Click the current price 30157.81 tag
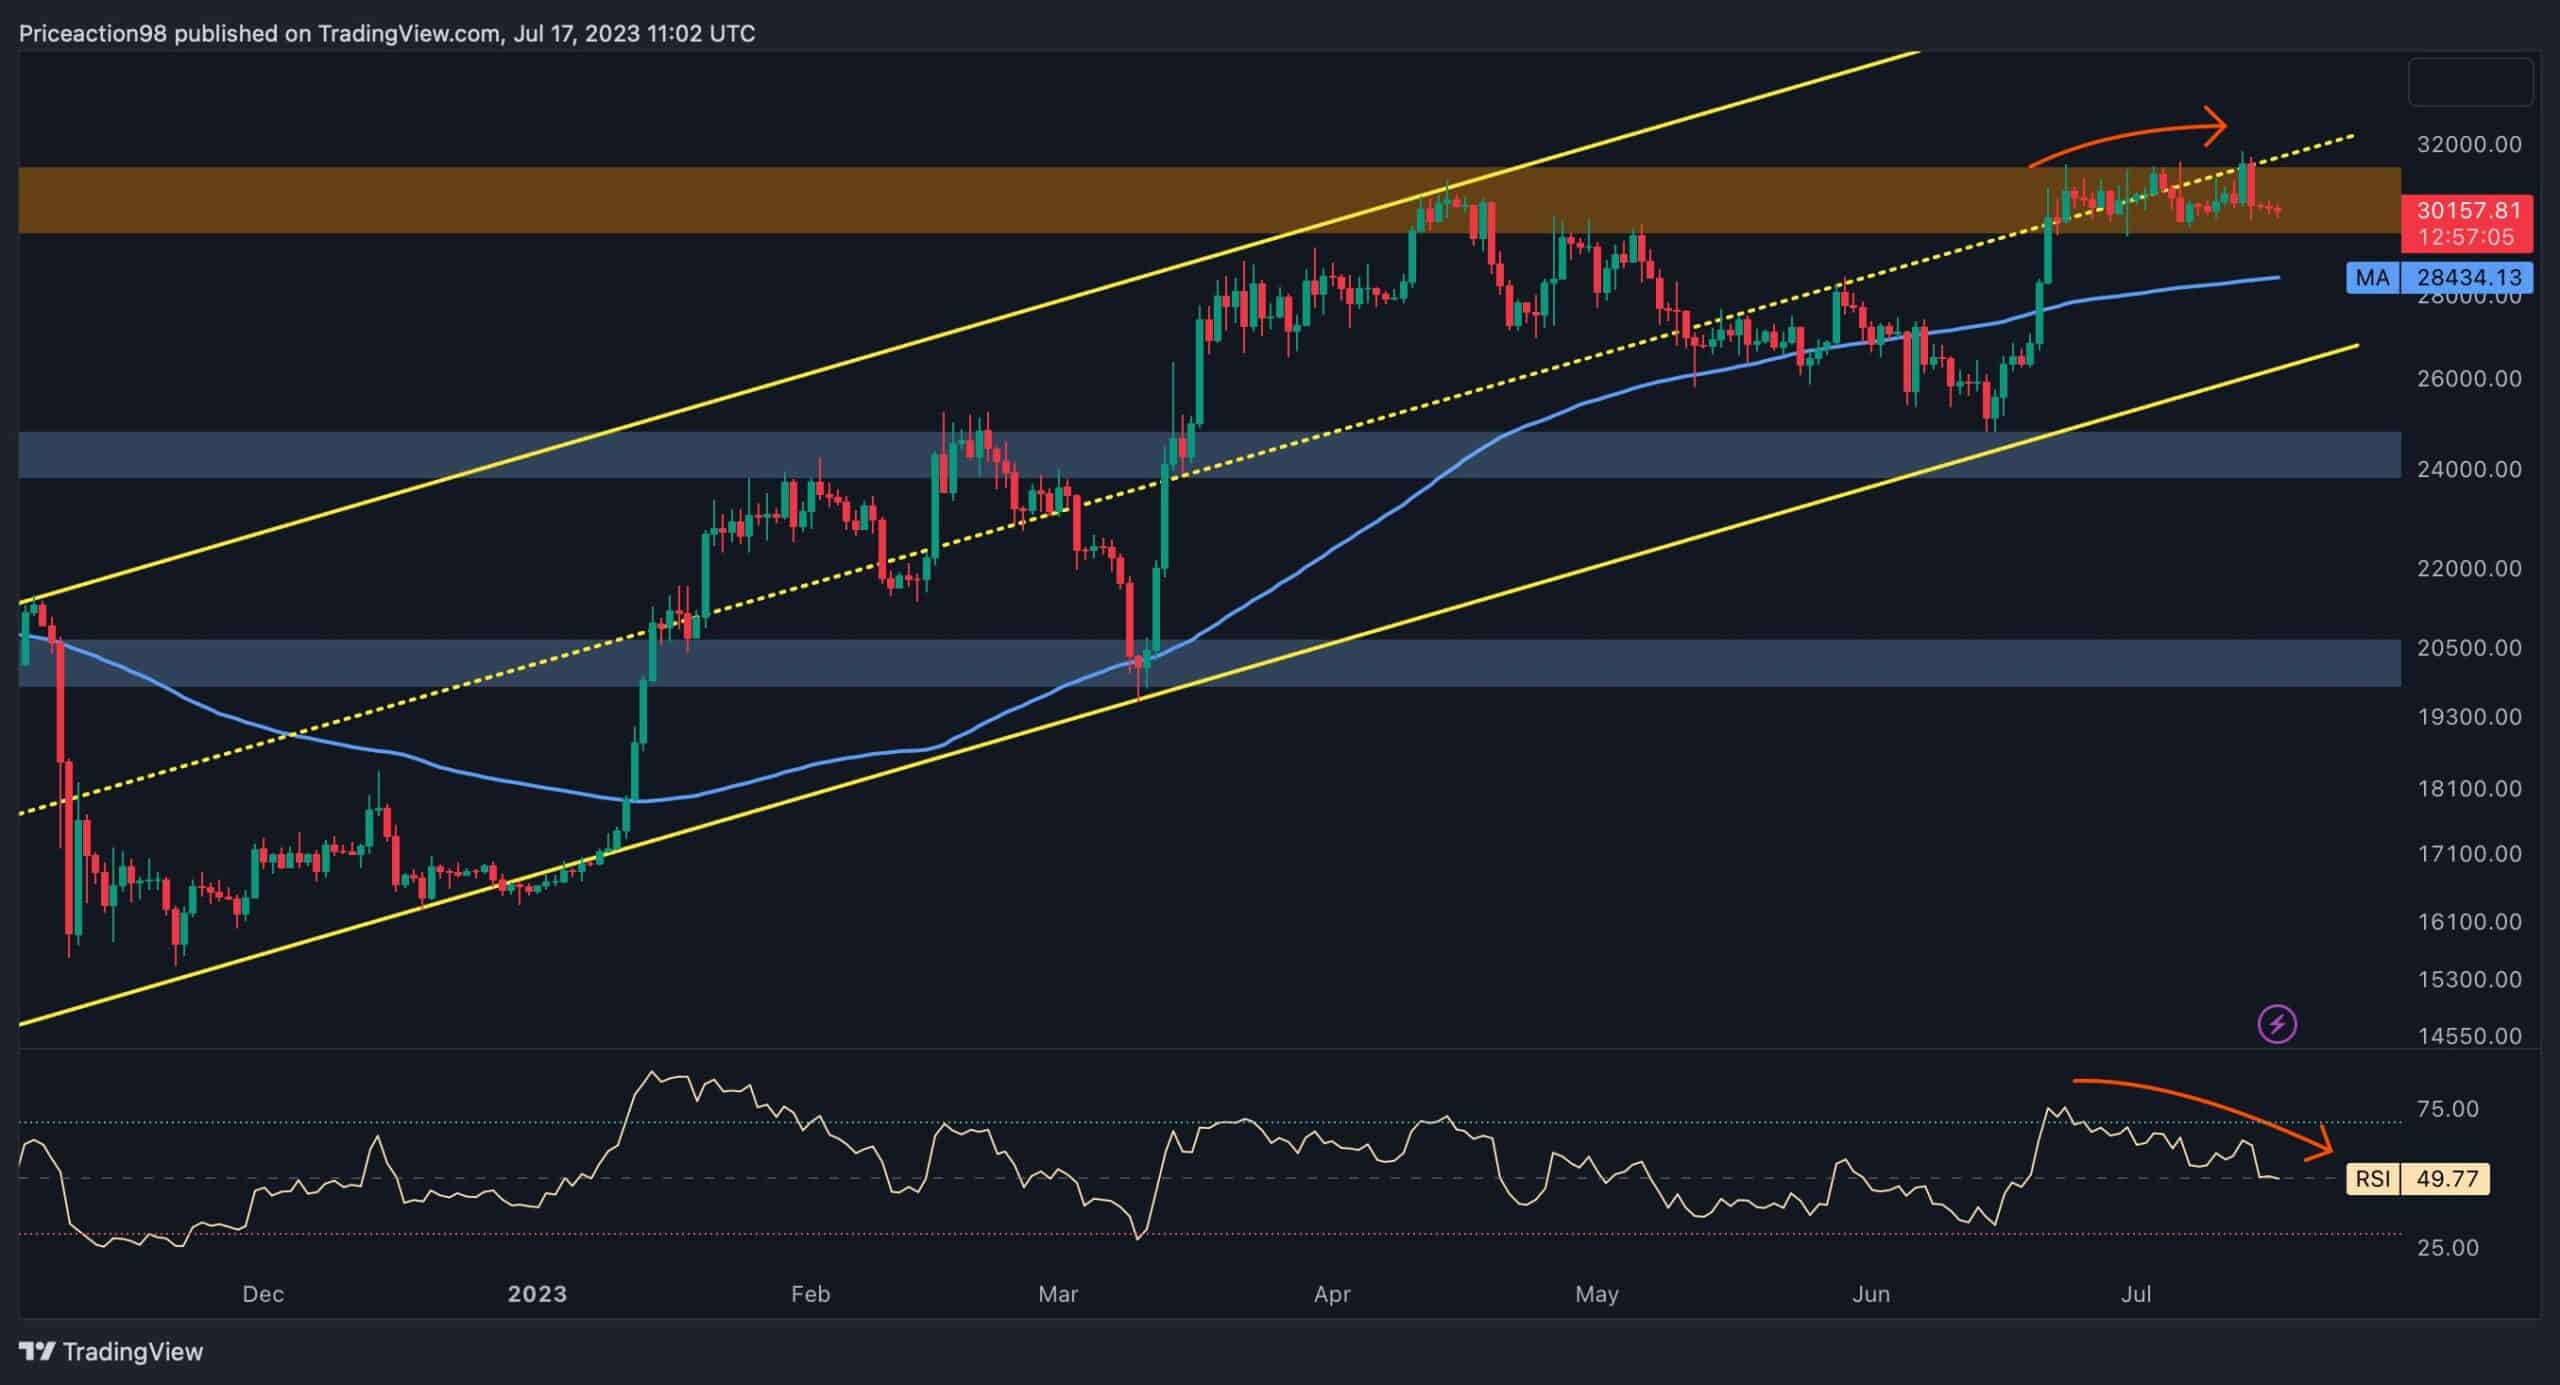2560x1385 pixels. click(x=2467, y=223)
